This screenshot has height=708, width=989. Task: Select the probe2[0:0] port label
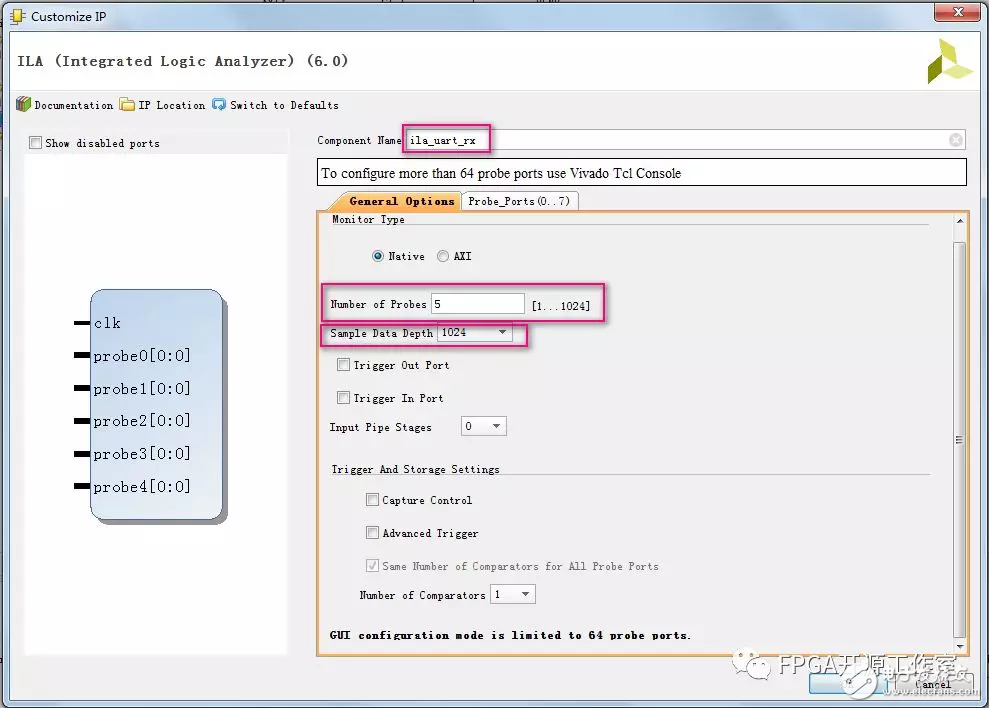[142, 421]
